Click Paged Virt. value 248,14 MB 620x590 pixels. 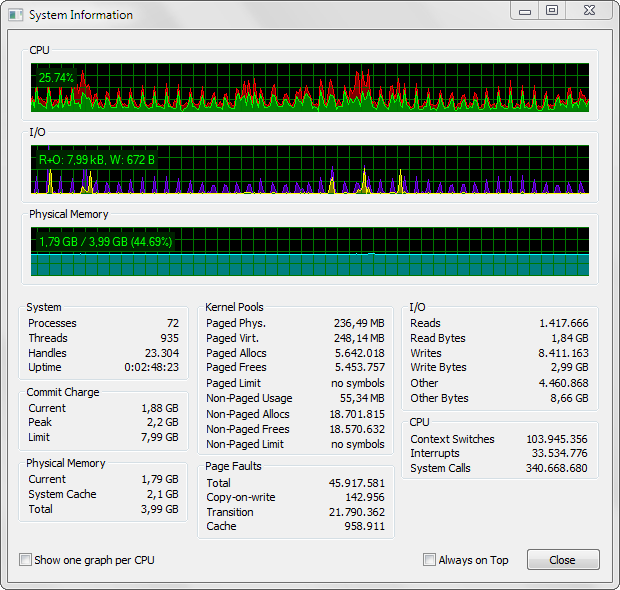[359, 338]
